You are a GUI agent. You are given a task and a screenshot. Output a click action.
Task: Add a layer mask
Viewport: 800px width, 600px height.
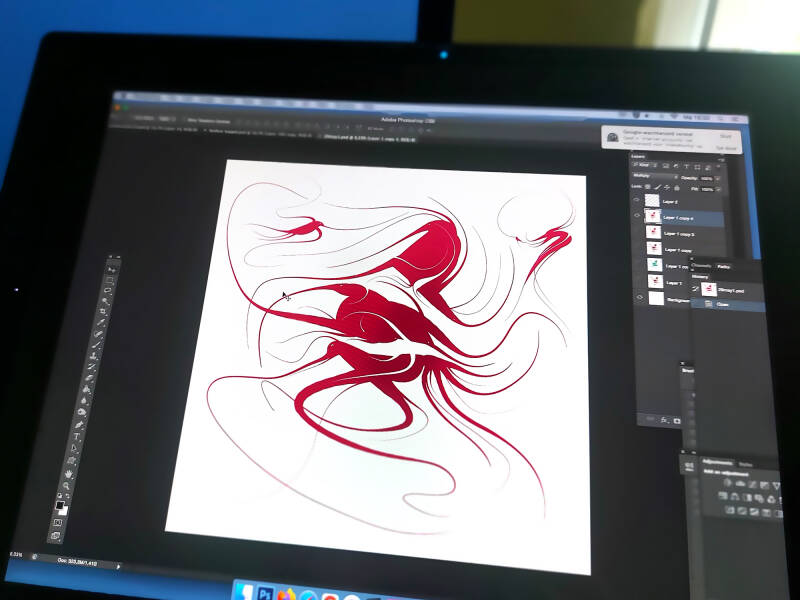pyautogui.click(x=677, y=421)
